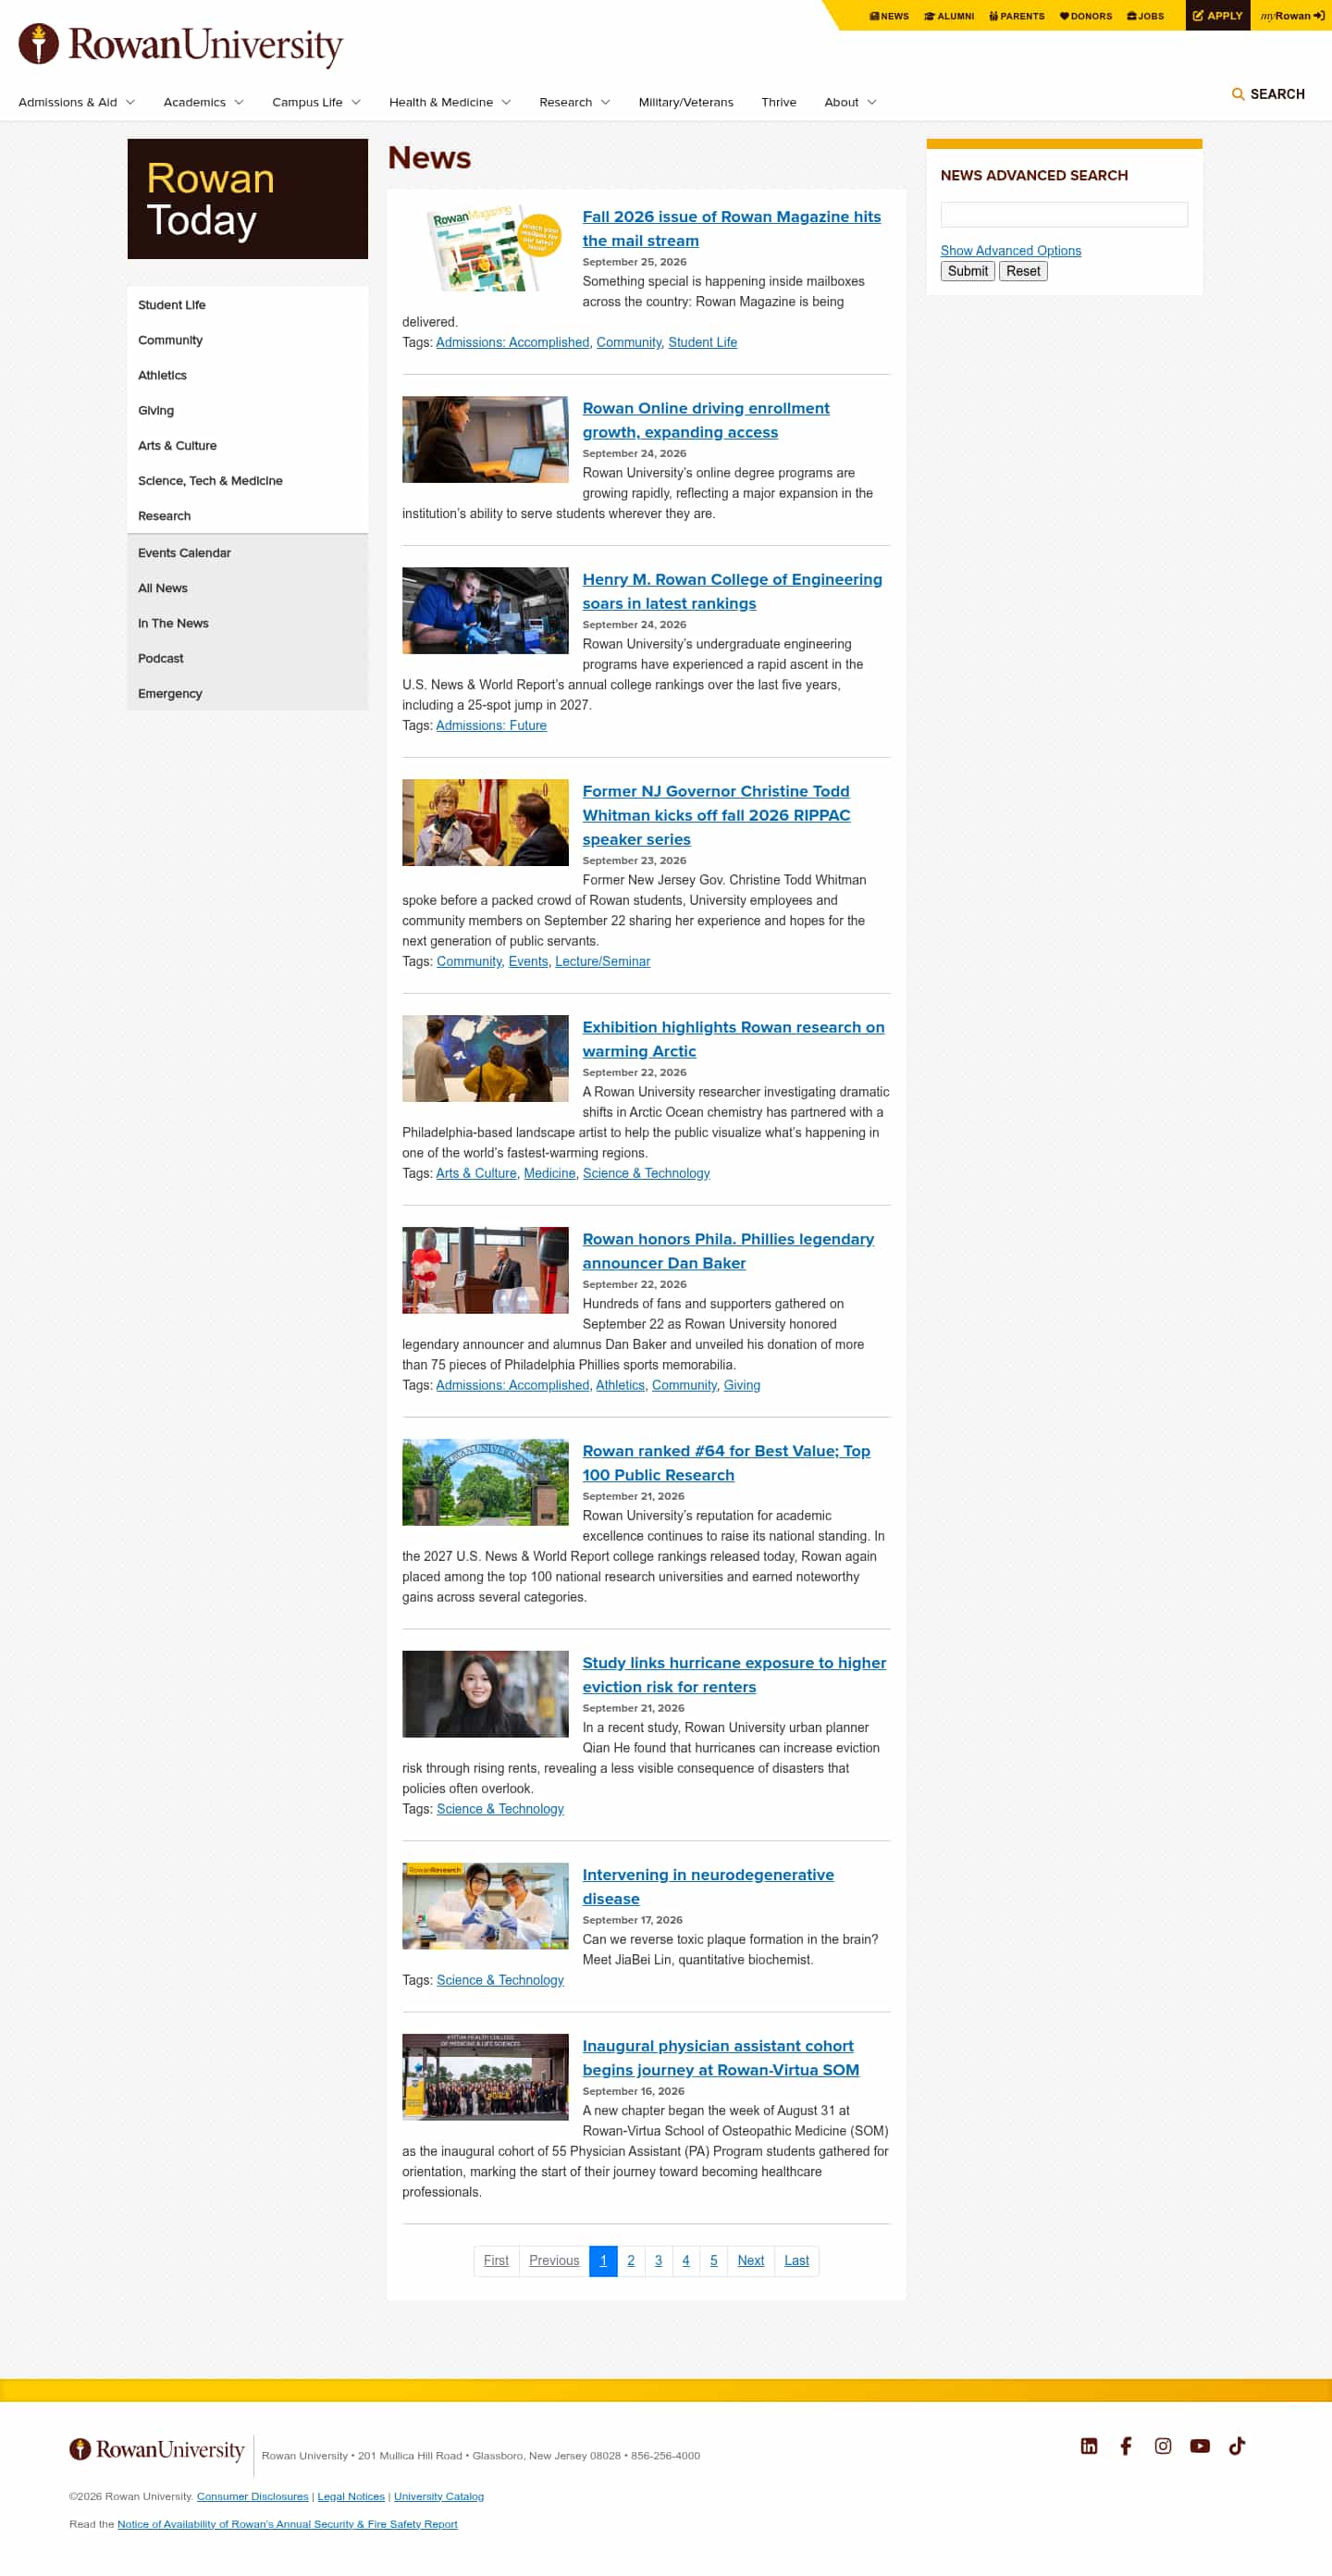Viewport: 1332px width, 2576px height.
Task: Click the Reset search button
Action: click(x=1023, y=271)
